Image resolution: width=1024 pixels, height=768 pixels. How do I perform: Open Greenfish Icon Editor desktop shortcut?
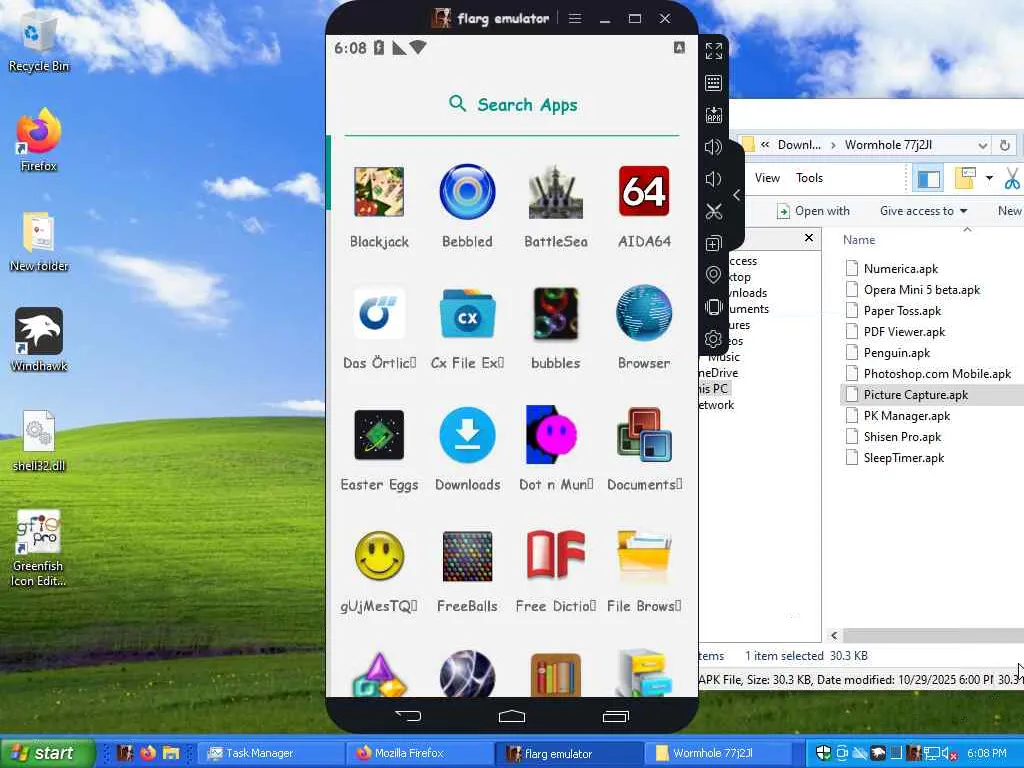coord(39,549)
